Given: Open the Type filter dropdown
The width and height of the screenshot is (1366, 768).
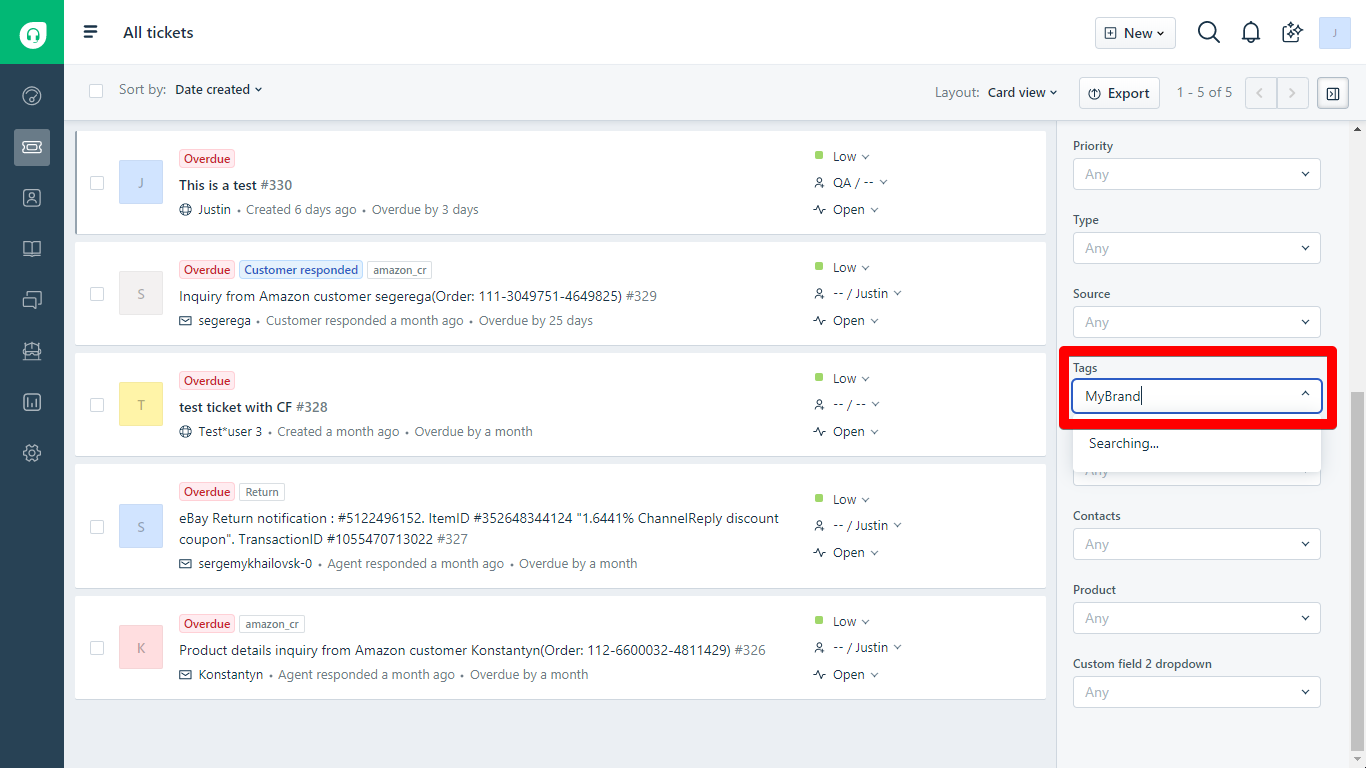Looking at the screenshot, I should pos(1197,248).
